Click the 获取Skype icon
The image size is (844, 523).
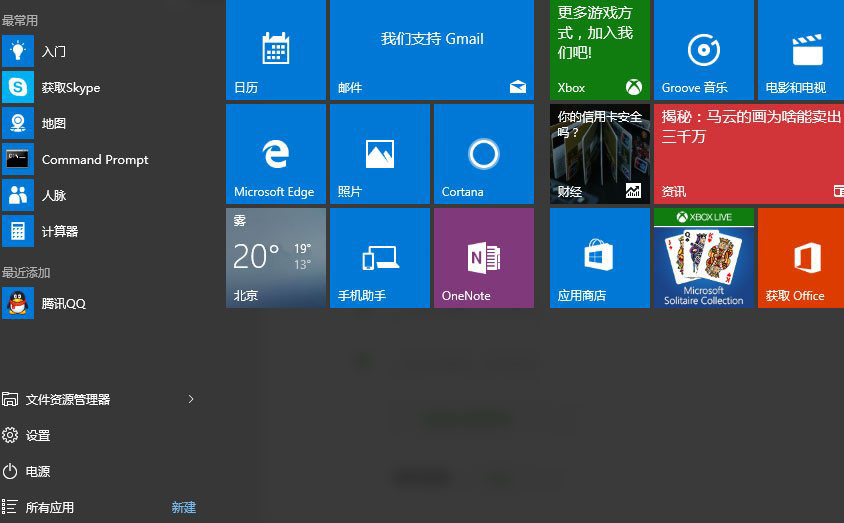point(18,87)
